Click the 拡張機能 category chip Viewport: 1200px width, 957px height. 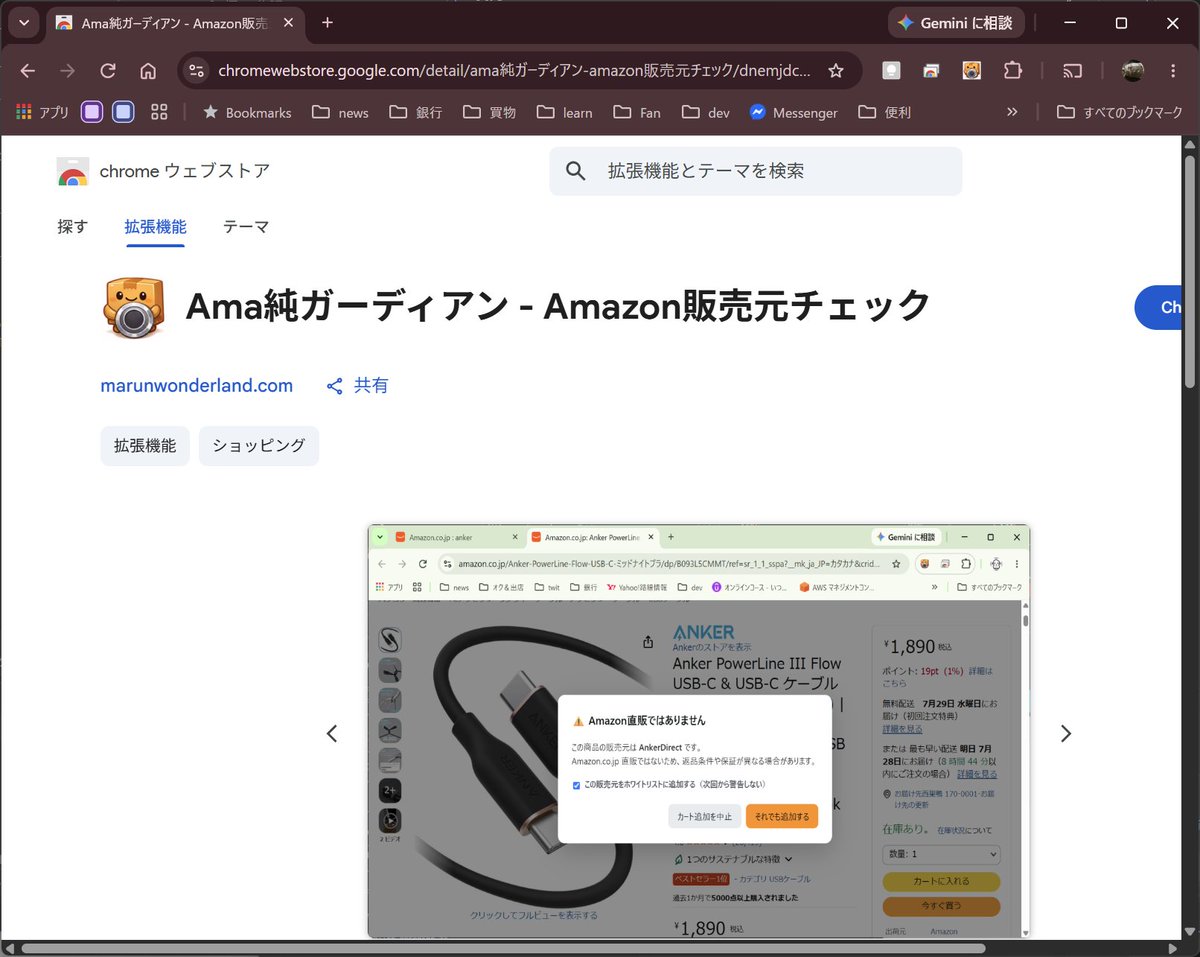tap(145, 446)
